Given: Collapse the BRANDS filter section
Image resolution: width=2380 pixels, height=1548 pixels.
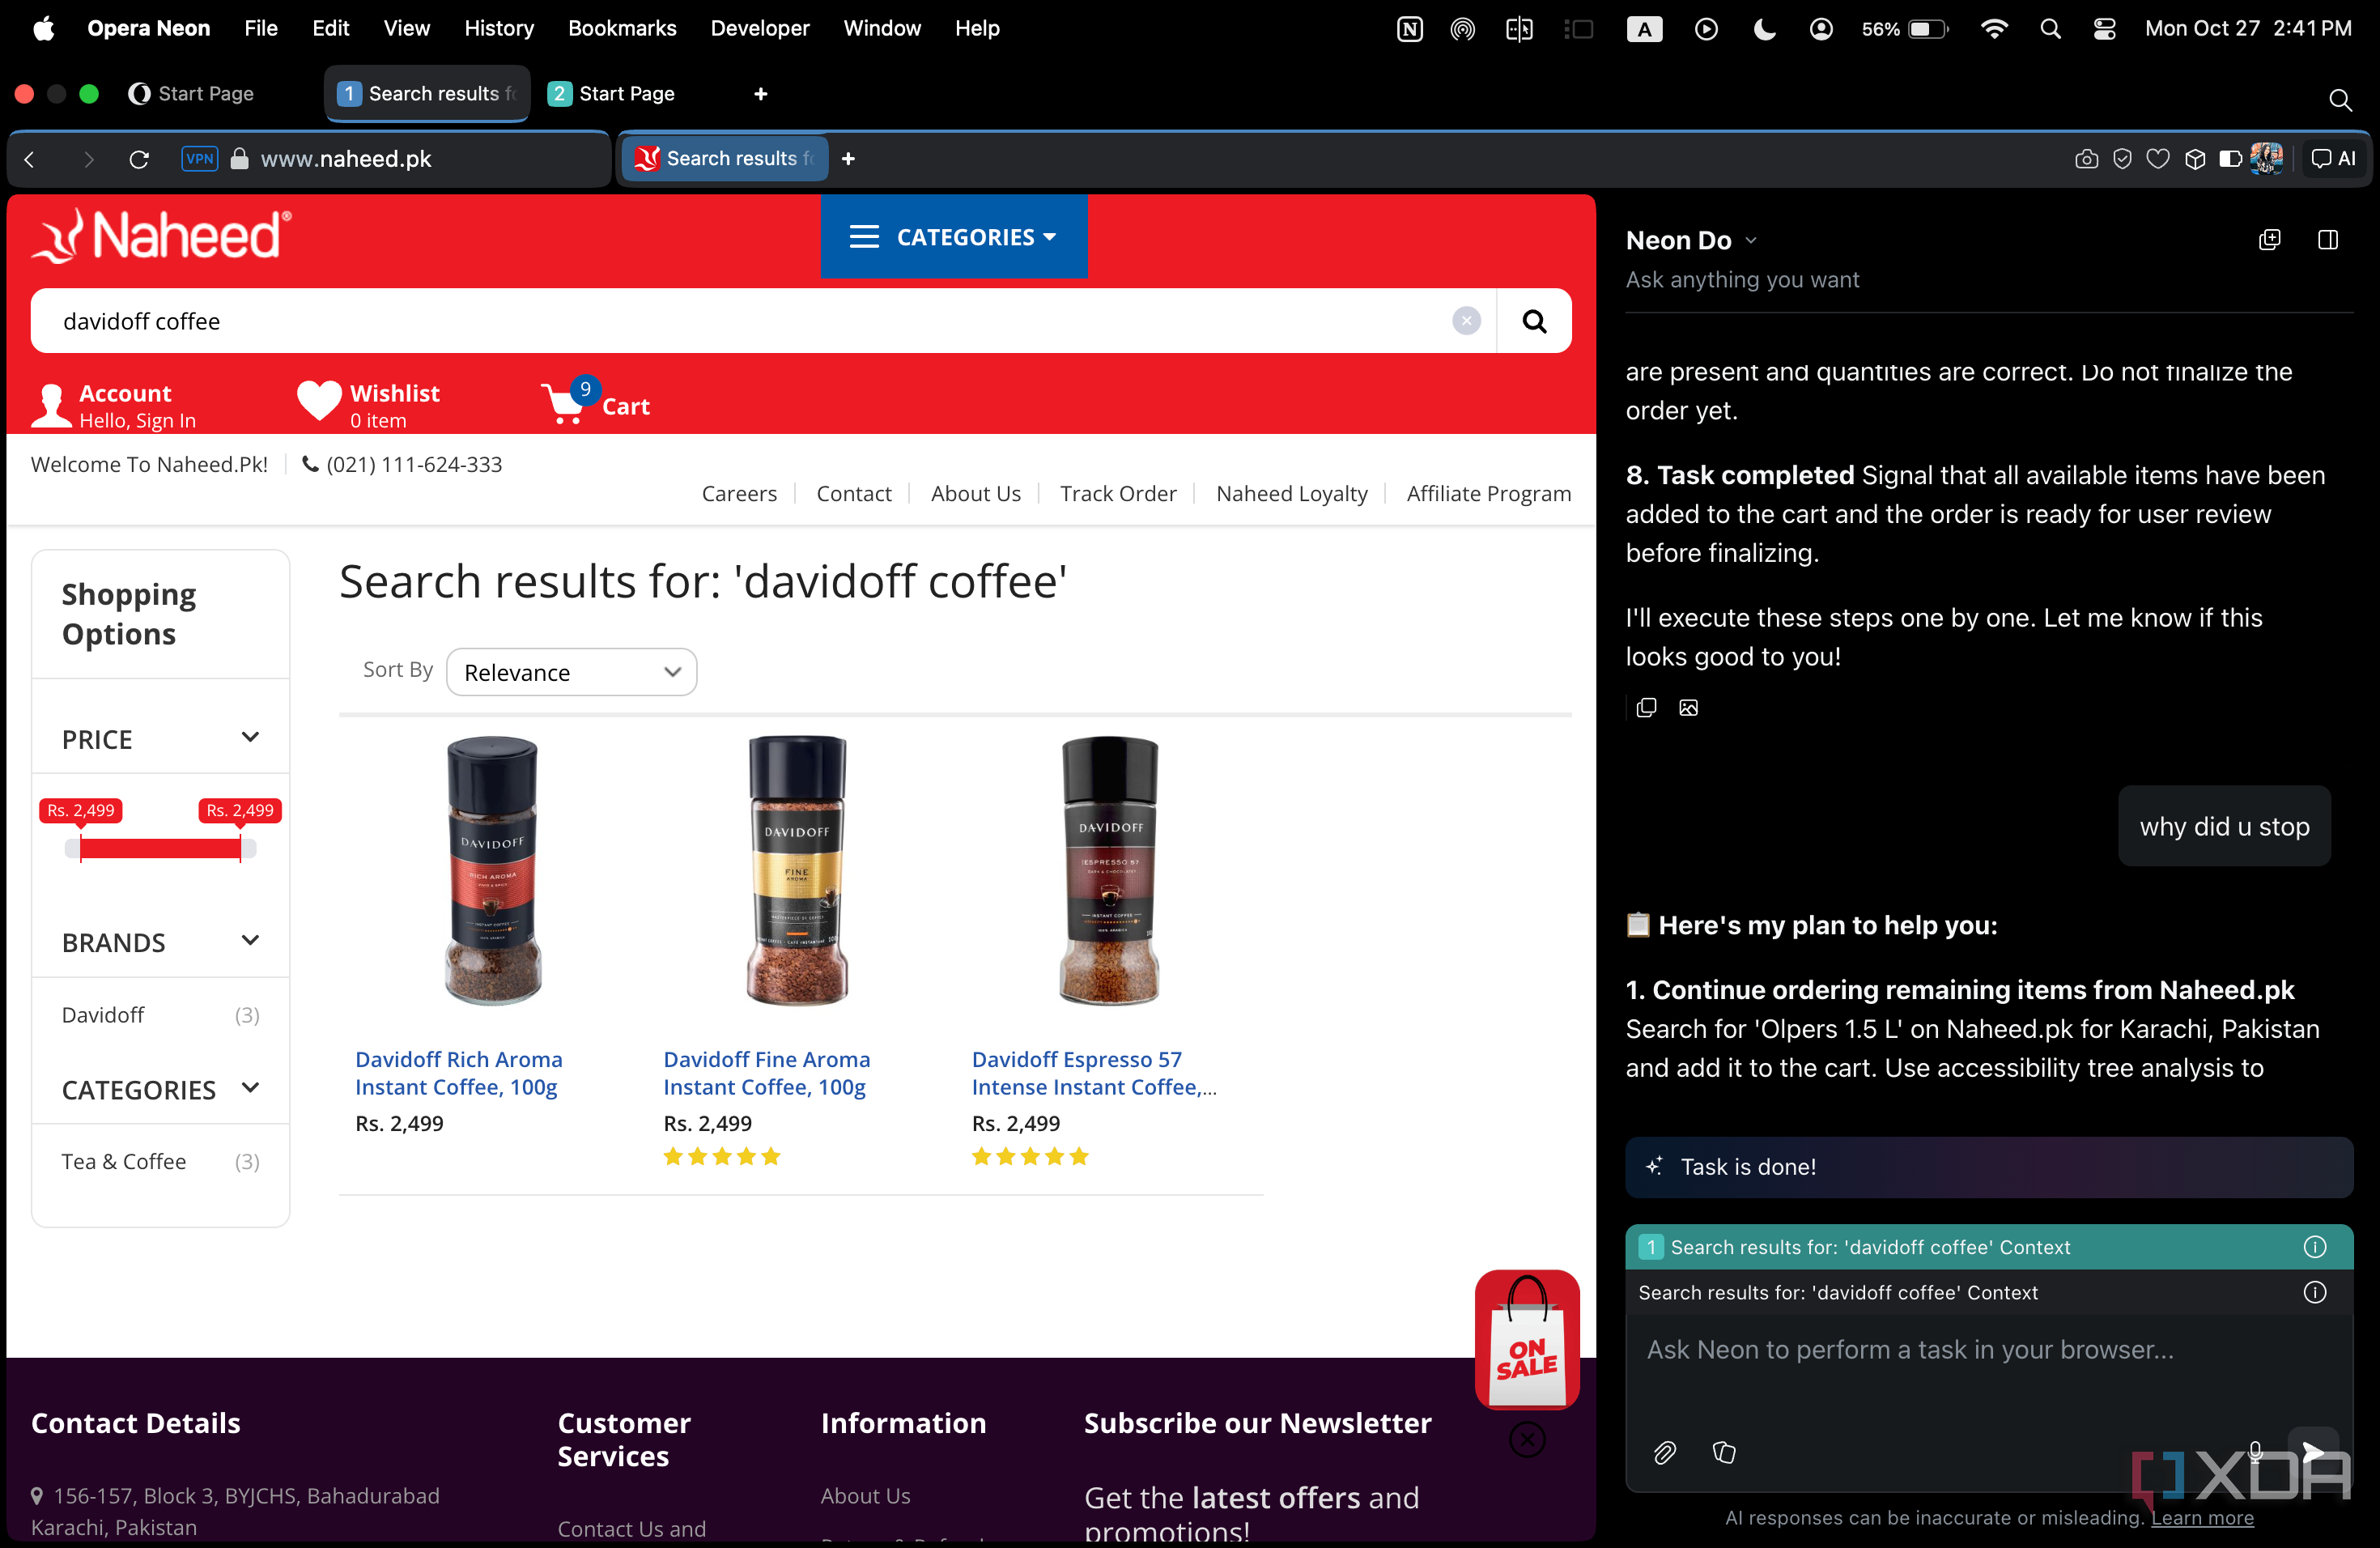Looking at the screenshot, I should pyautogui.click(x=160, y=942).
